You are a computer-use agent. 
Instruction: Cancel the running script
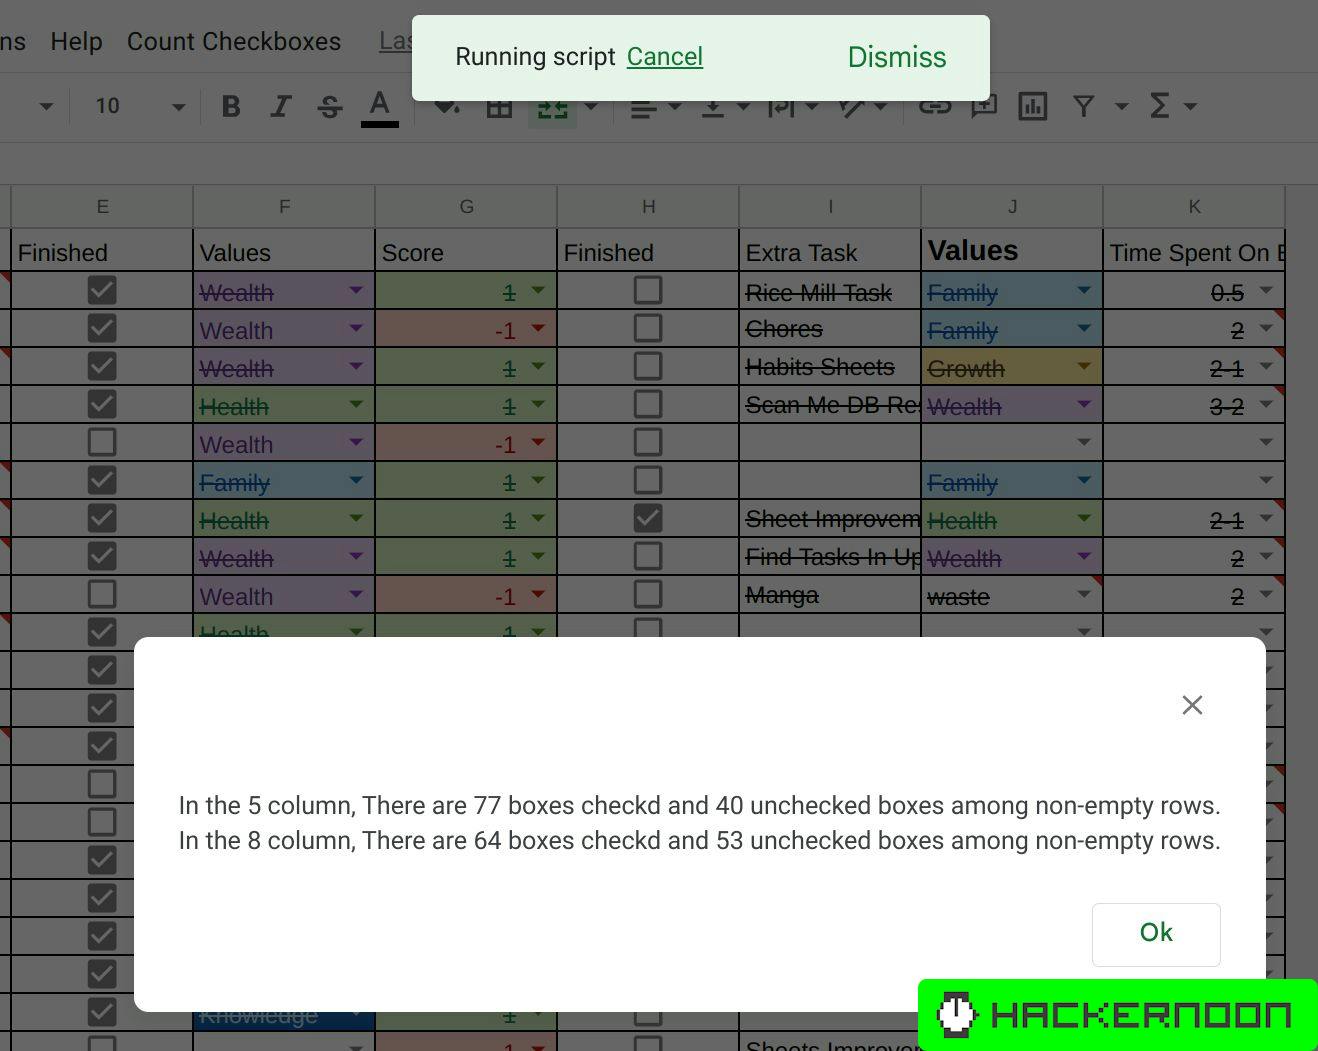[x=664, y=57]
